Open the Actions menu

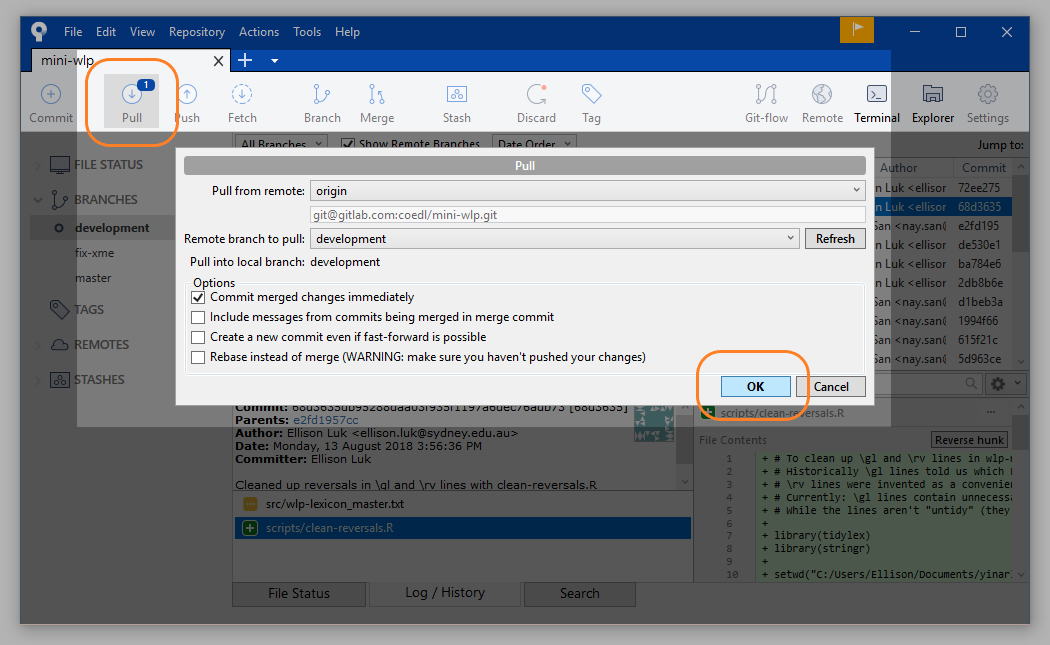259,31
